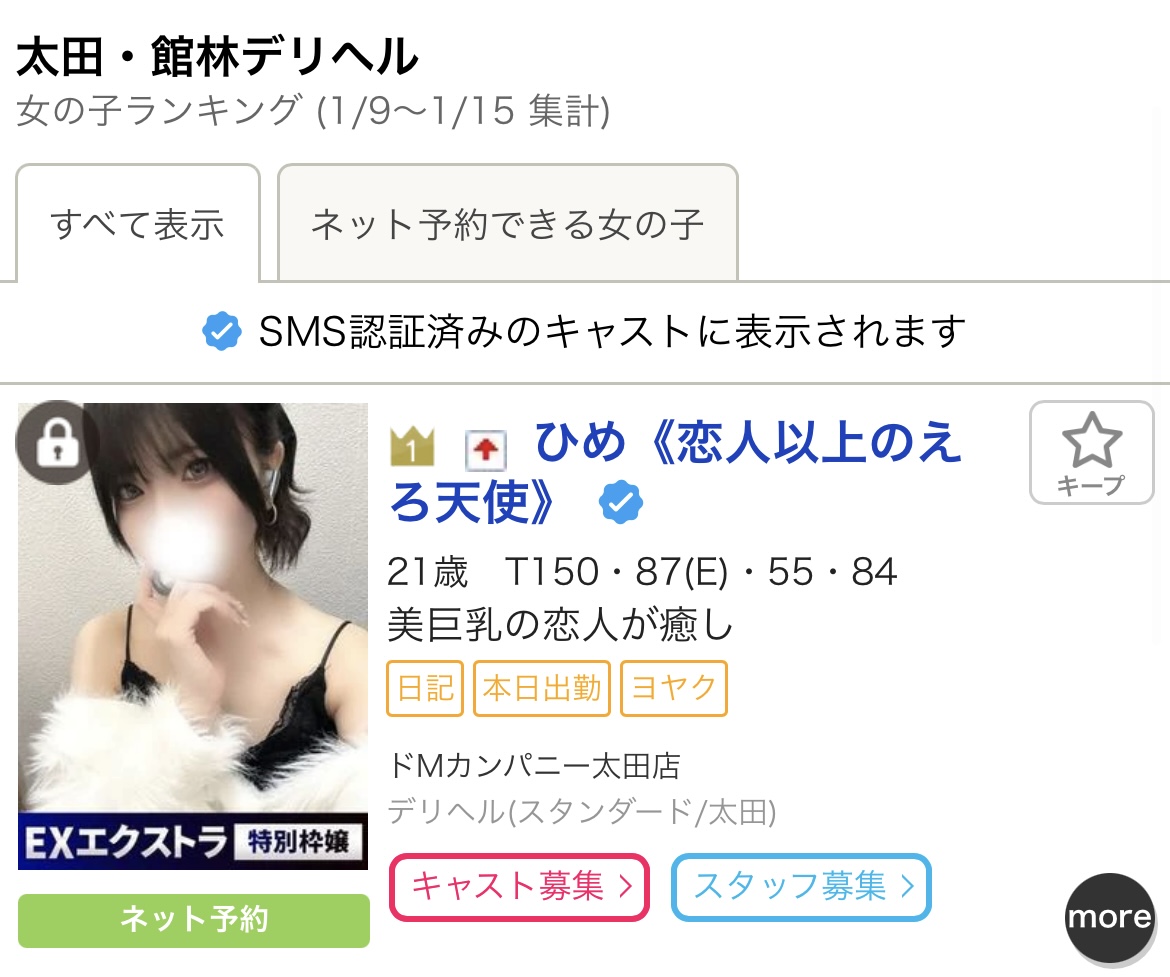
Task: Open the ドMカンパニー太田店 shop link
Action: pyautogui.click(x=534, y=767)
